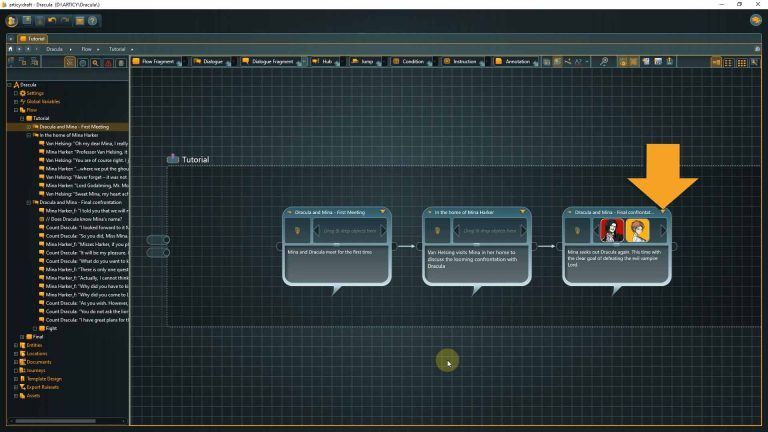Click the export up-arrow icon in flow toolbar
This screenshot has height=432, width=768.
pyautogui.click(x=670, y=62)
